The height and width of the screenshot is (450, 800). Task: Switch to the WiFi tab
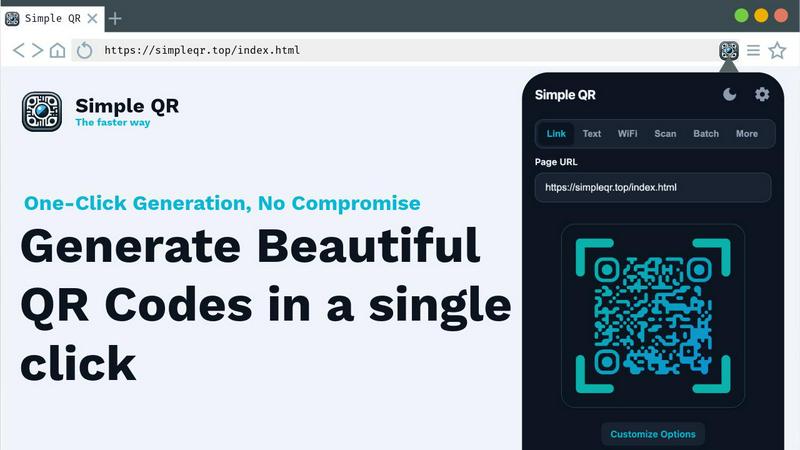click(x=628, y=134)
